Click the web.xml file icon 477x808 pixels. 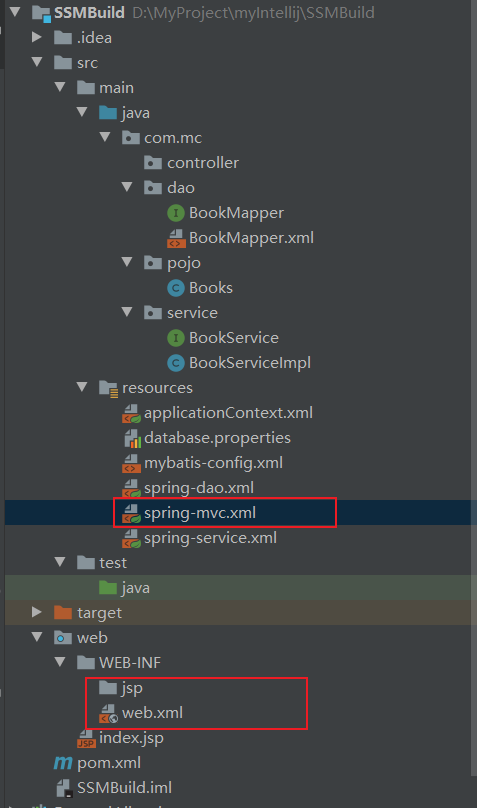108,714
